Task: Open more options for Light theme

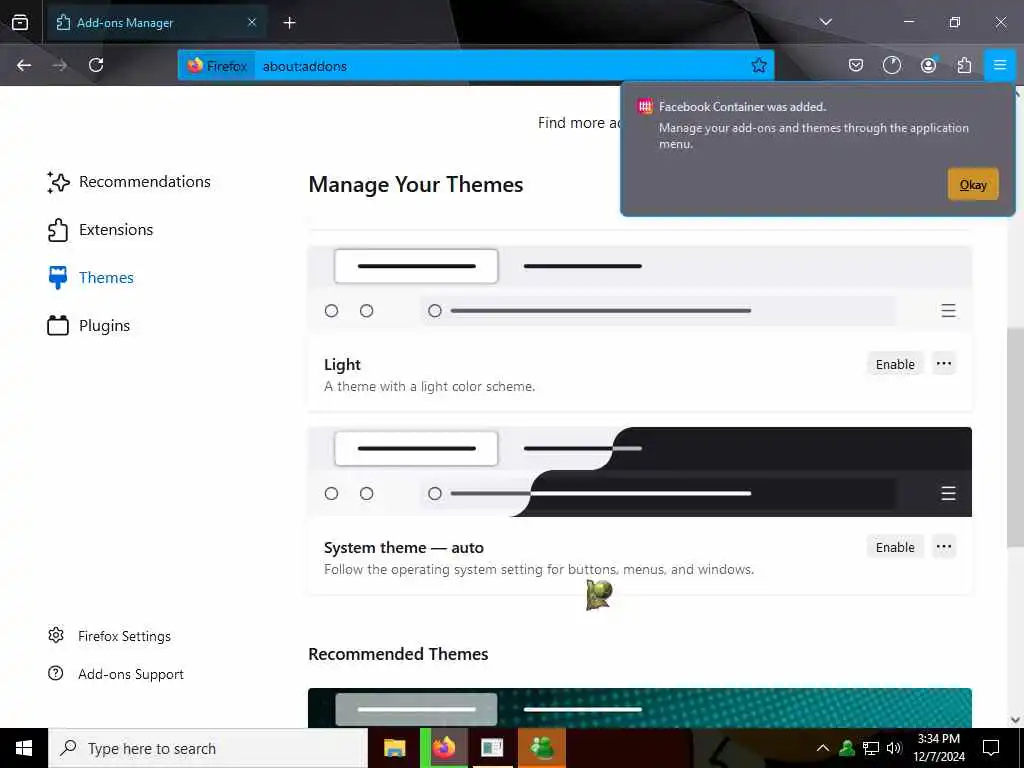Action: pos(944,363)
